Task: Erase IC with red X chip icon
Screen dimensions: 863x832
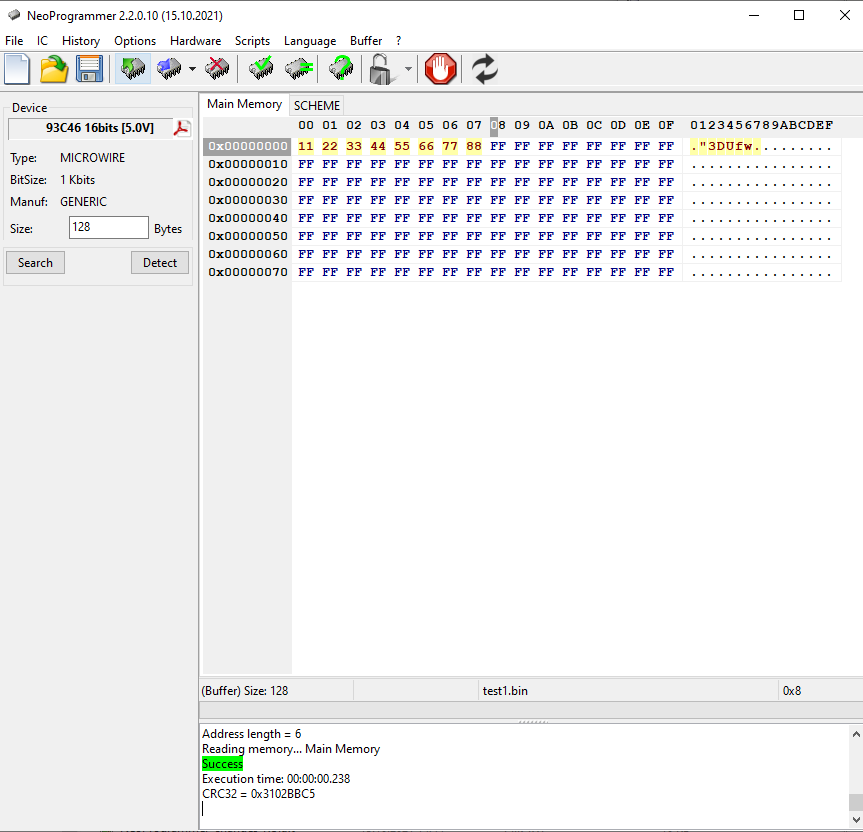Action: click(217, 69)
